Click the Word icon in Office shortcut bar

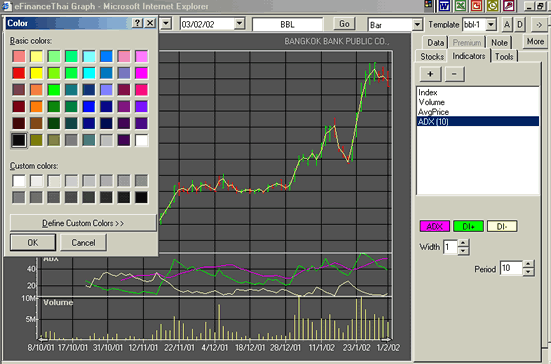(x=445, y=6)
